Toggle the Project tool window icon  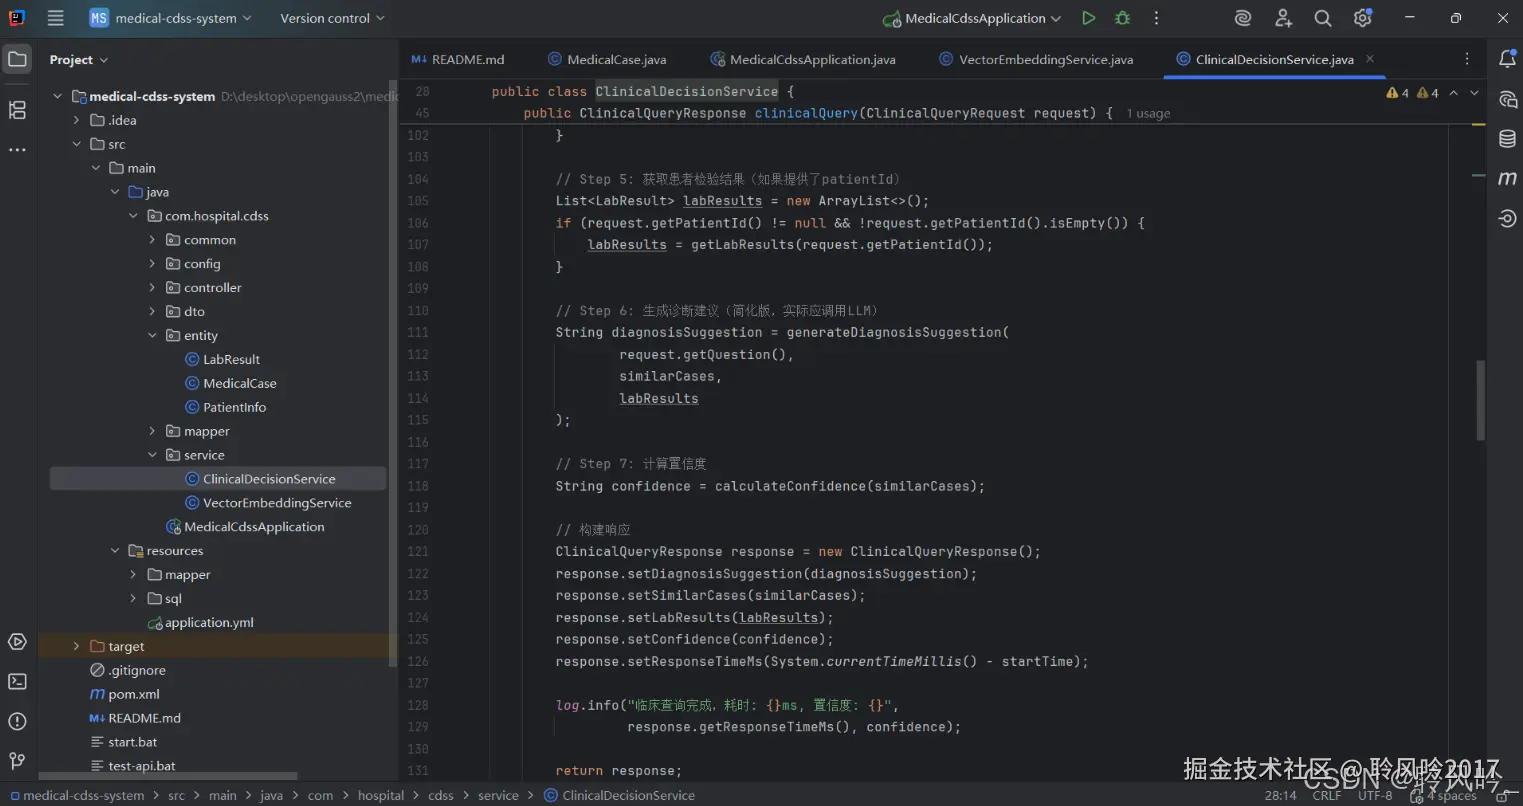(17, 59)
